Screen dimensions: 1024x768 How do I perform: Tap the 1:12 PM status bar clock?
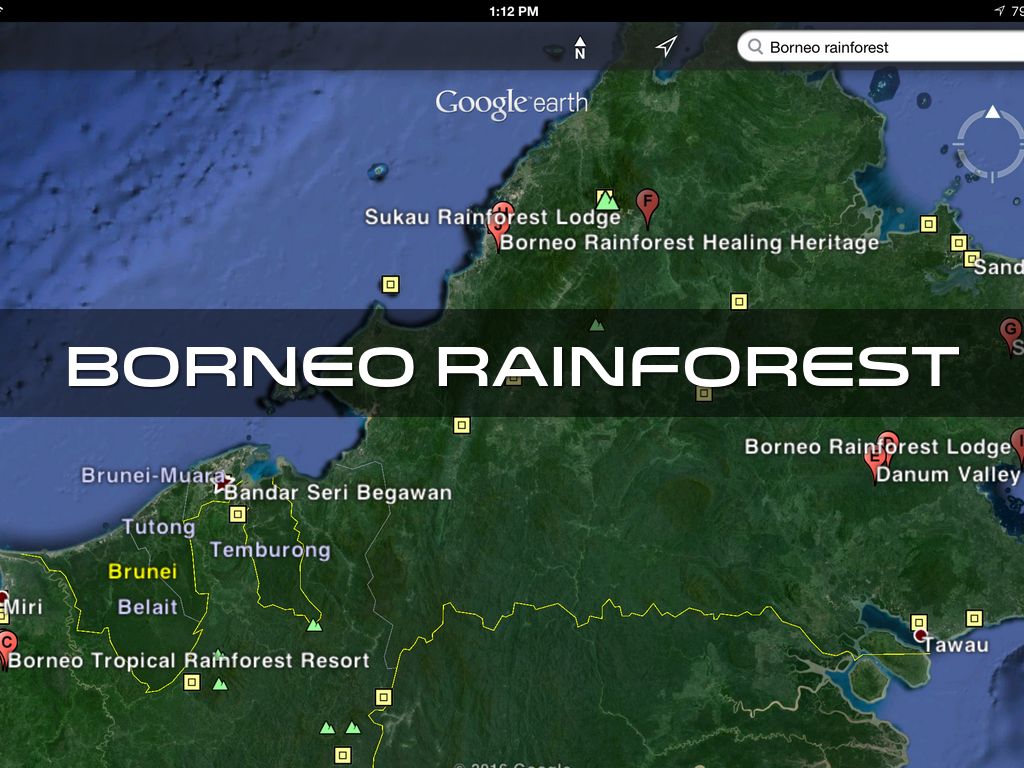pos(514,11)
